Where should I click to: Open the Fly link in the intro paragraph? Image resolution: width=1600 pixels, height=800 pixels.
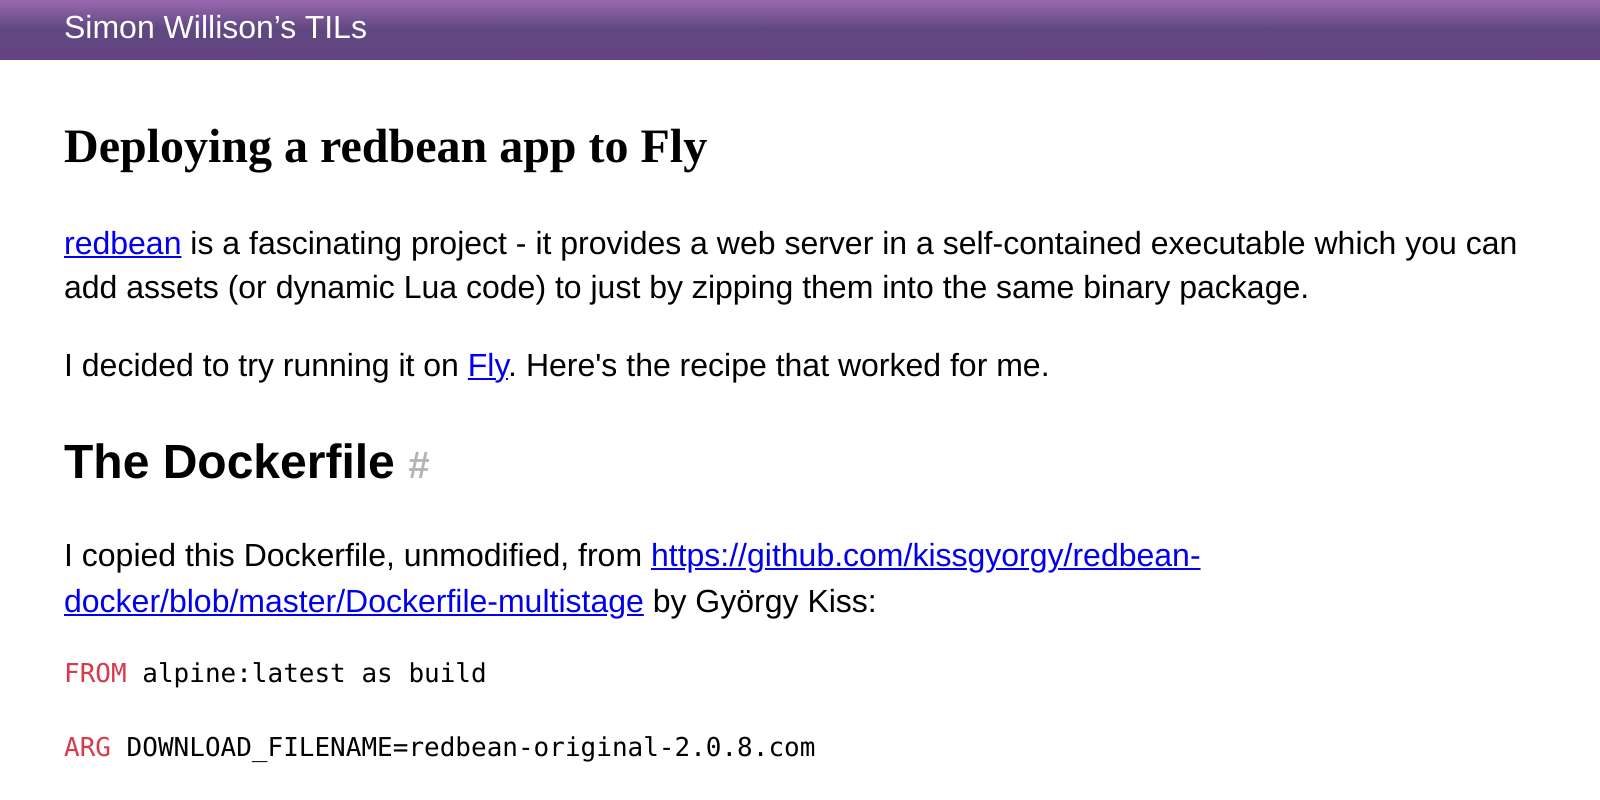coord(488,366)
